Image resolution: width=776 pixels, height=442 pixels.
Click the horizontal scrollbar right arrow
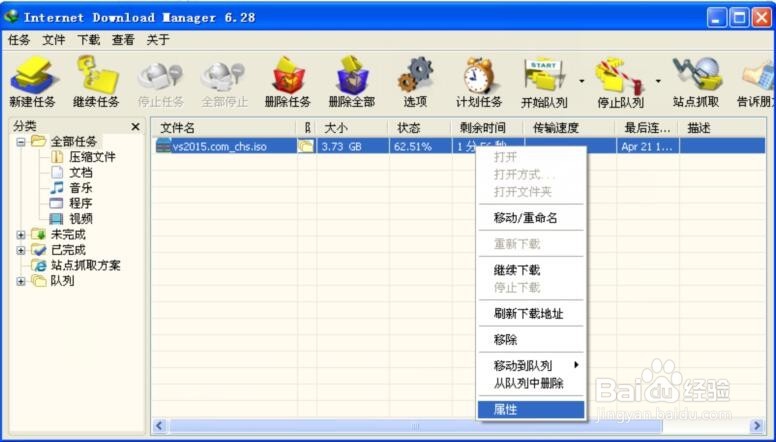point(757,426)
